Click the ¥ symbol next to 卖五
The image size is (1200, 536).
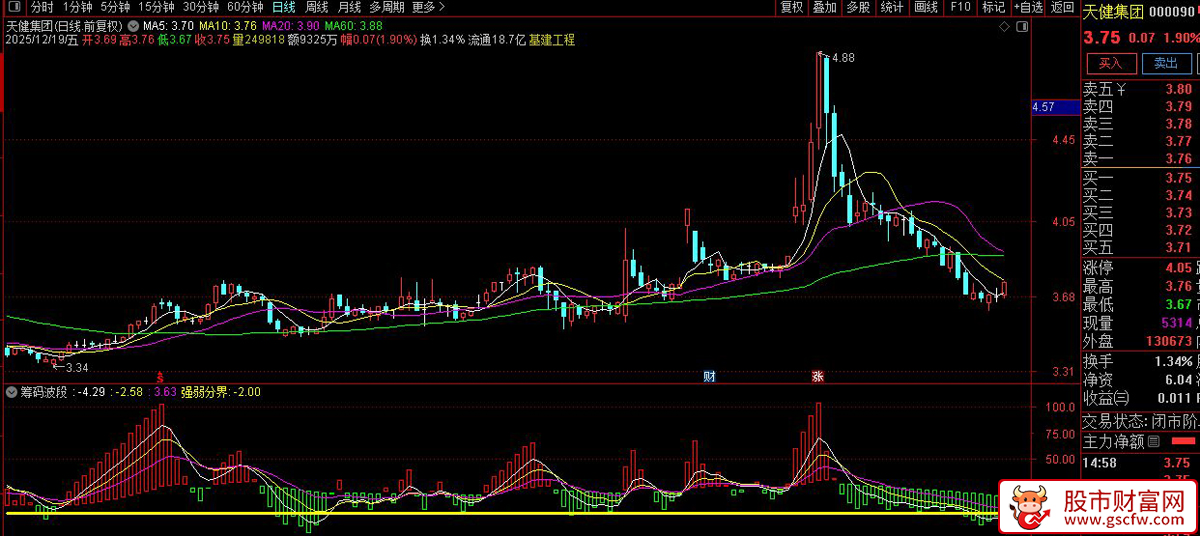coord(1122,90)
